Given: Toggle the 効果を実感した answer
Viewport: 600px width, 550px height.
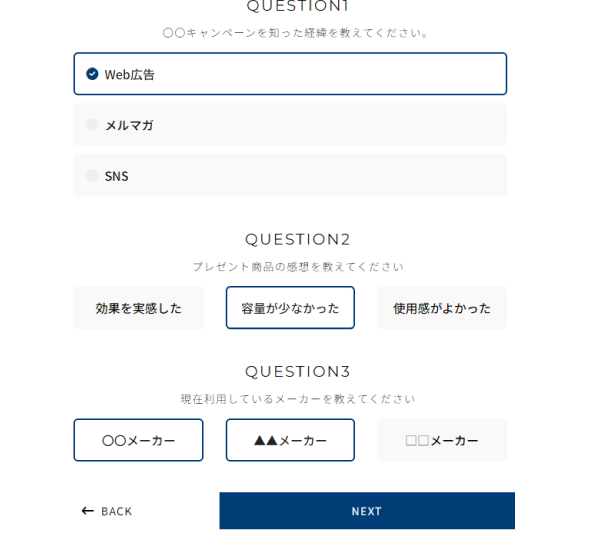Looking at the screenshot, I should pos(138,308).
